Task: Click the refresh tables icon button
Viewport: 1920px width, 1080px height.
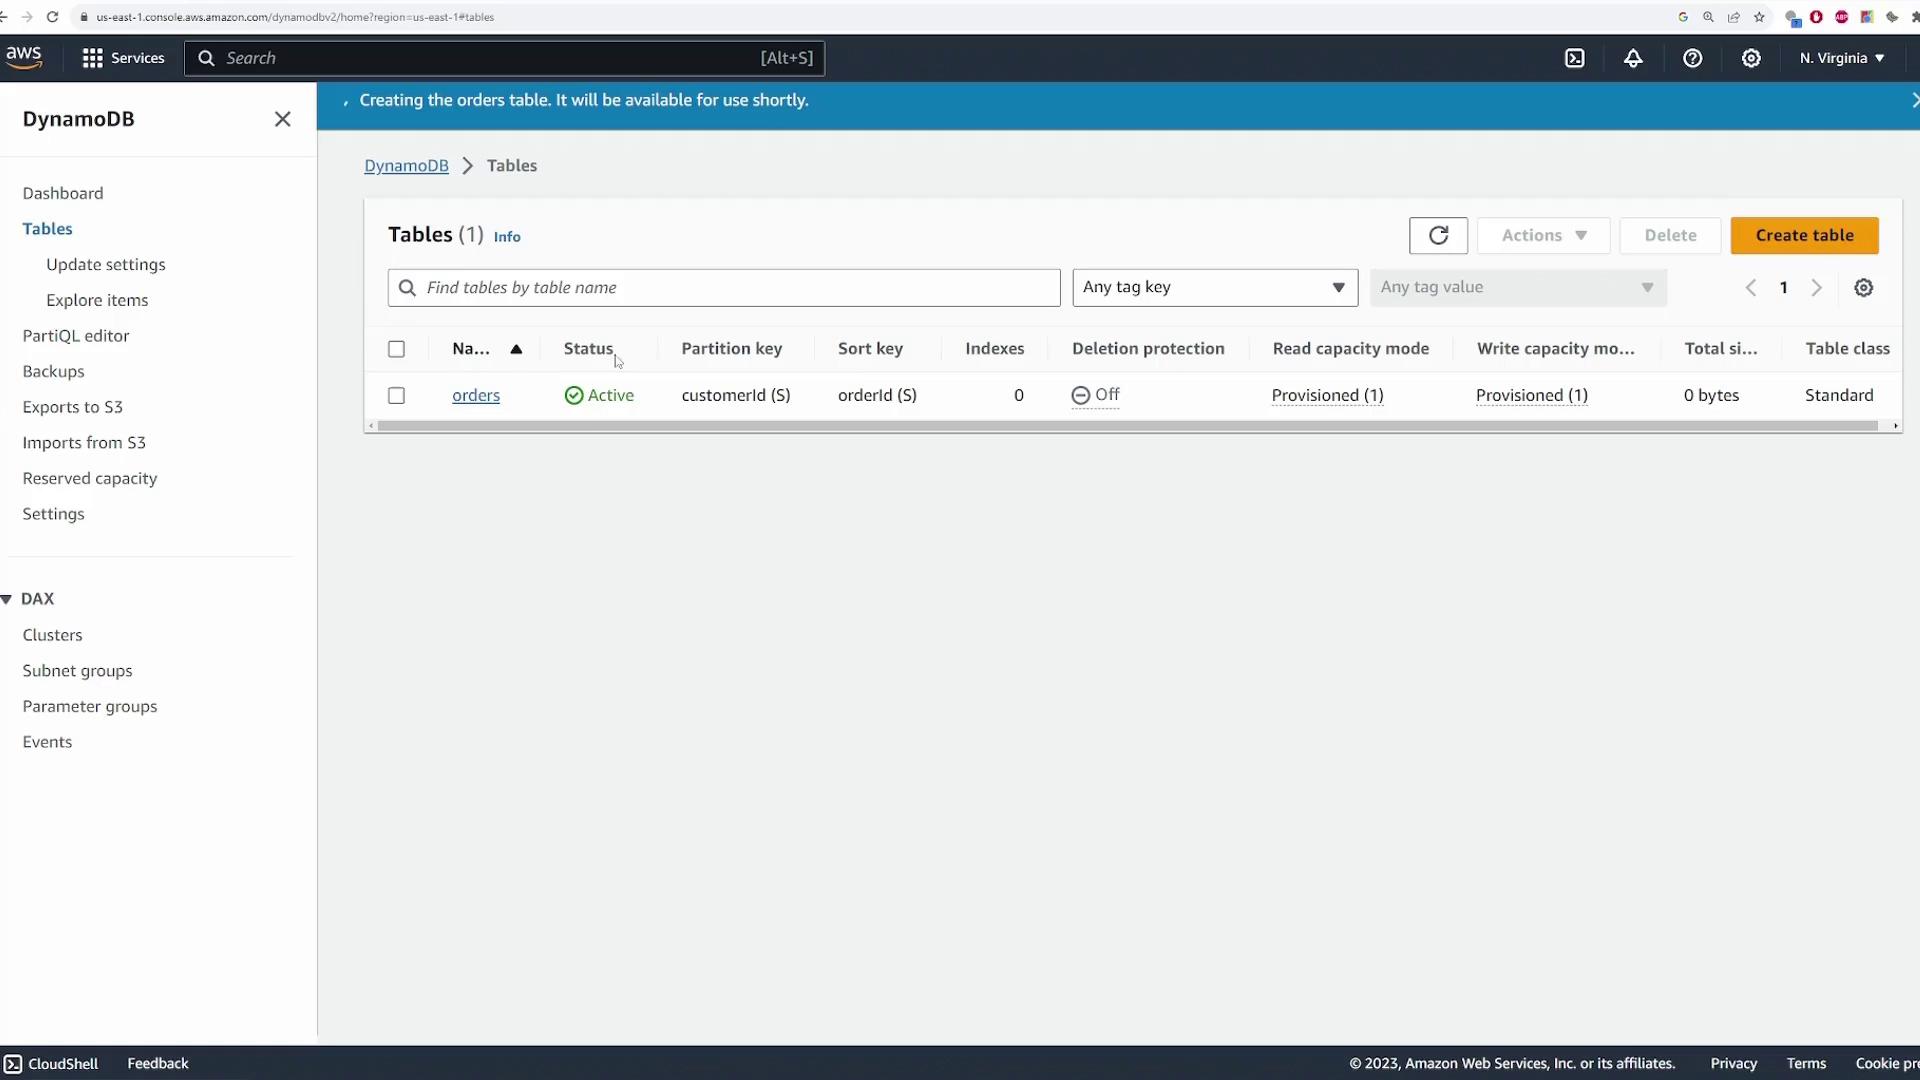Action: pyautogui.click(x=1438, y=235)
